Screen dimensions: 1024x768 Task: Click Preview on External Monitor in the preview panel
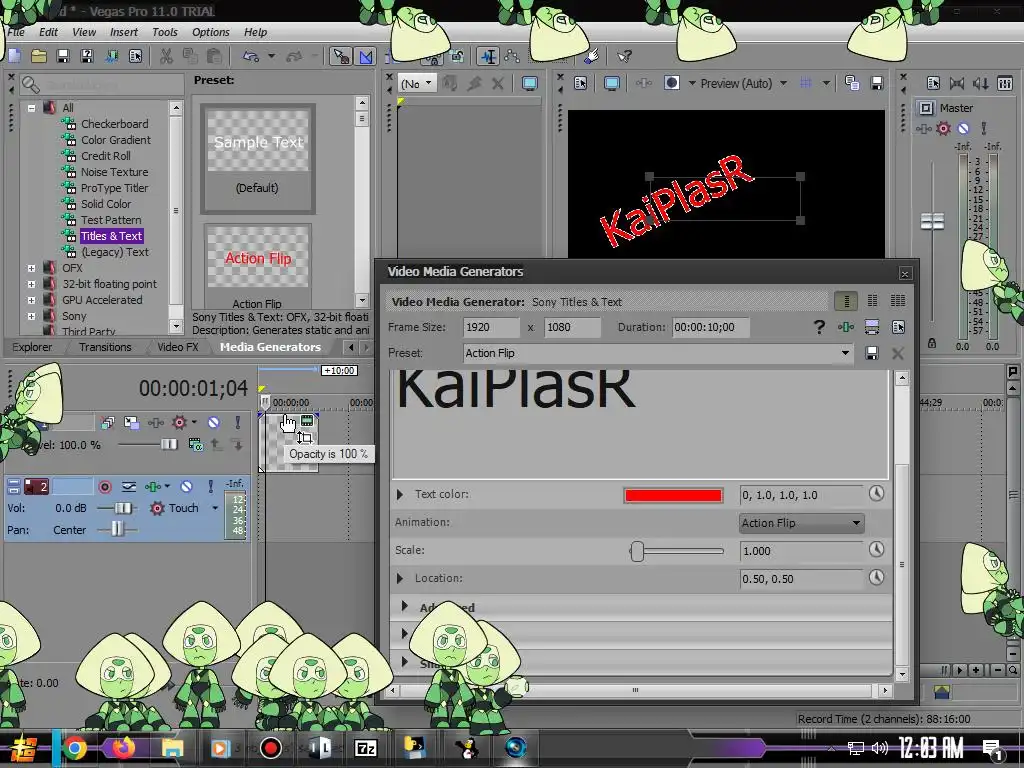(x=611, y=83)
